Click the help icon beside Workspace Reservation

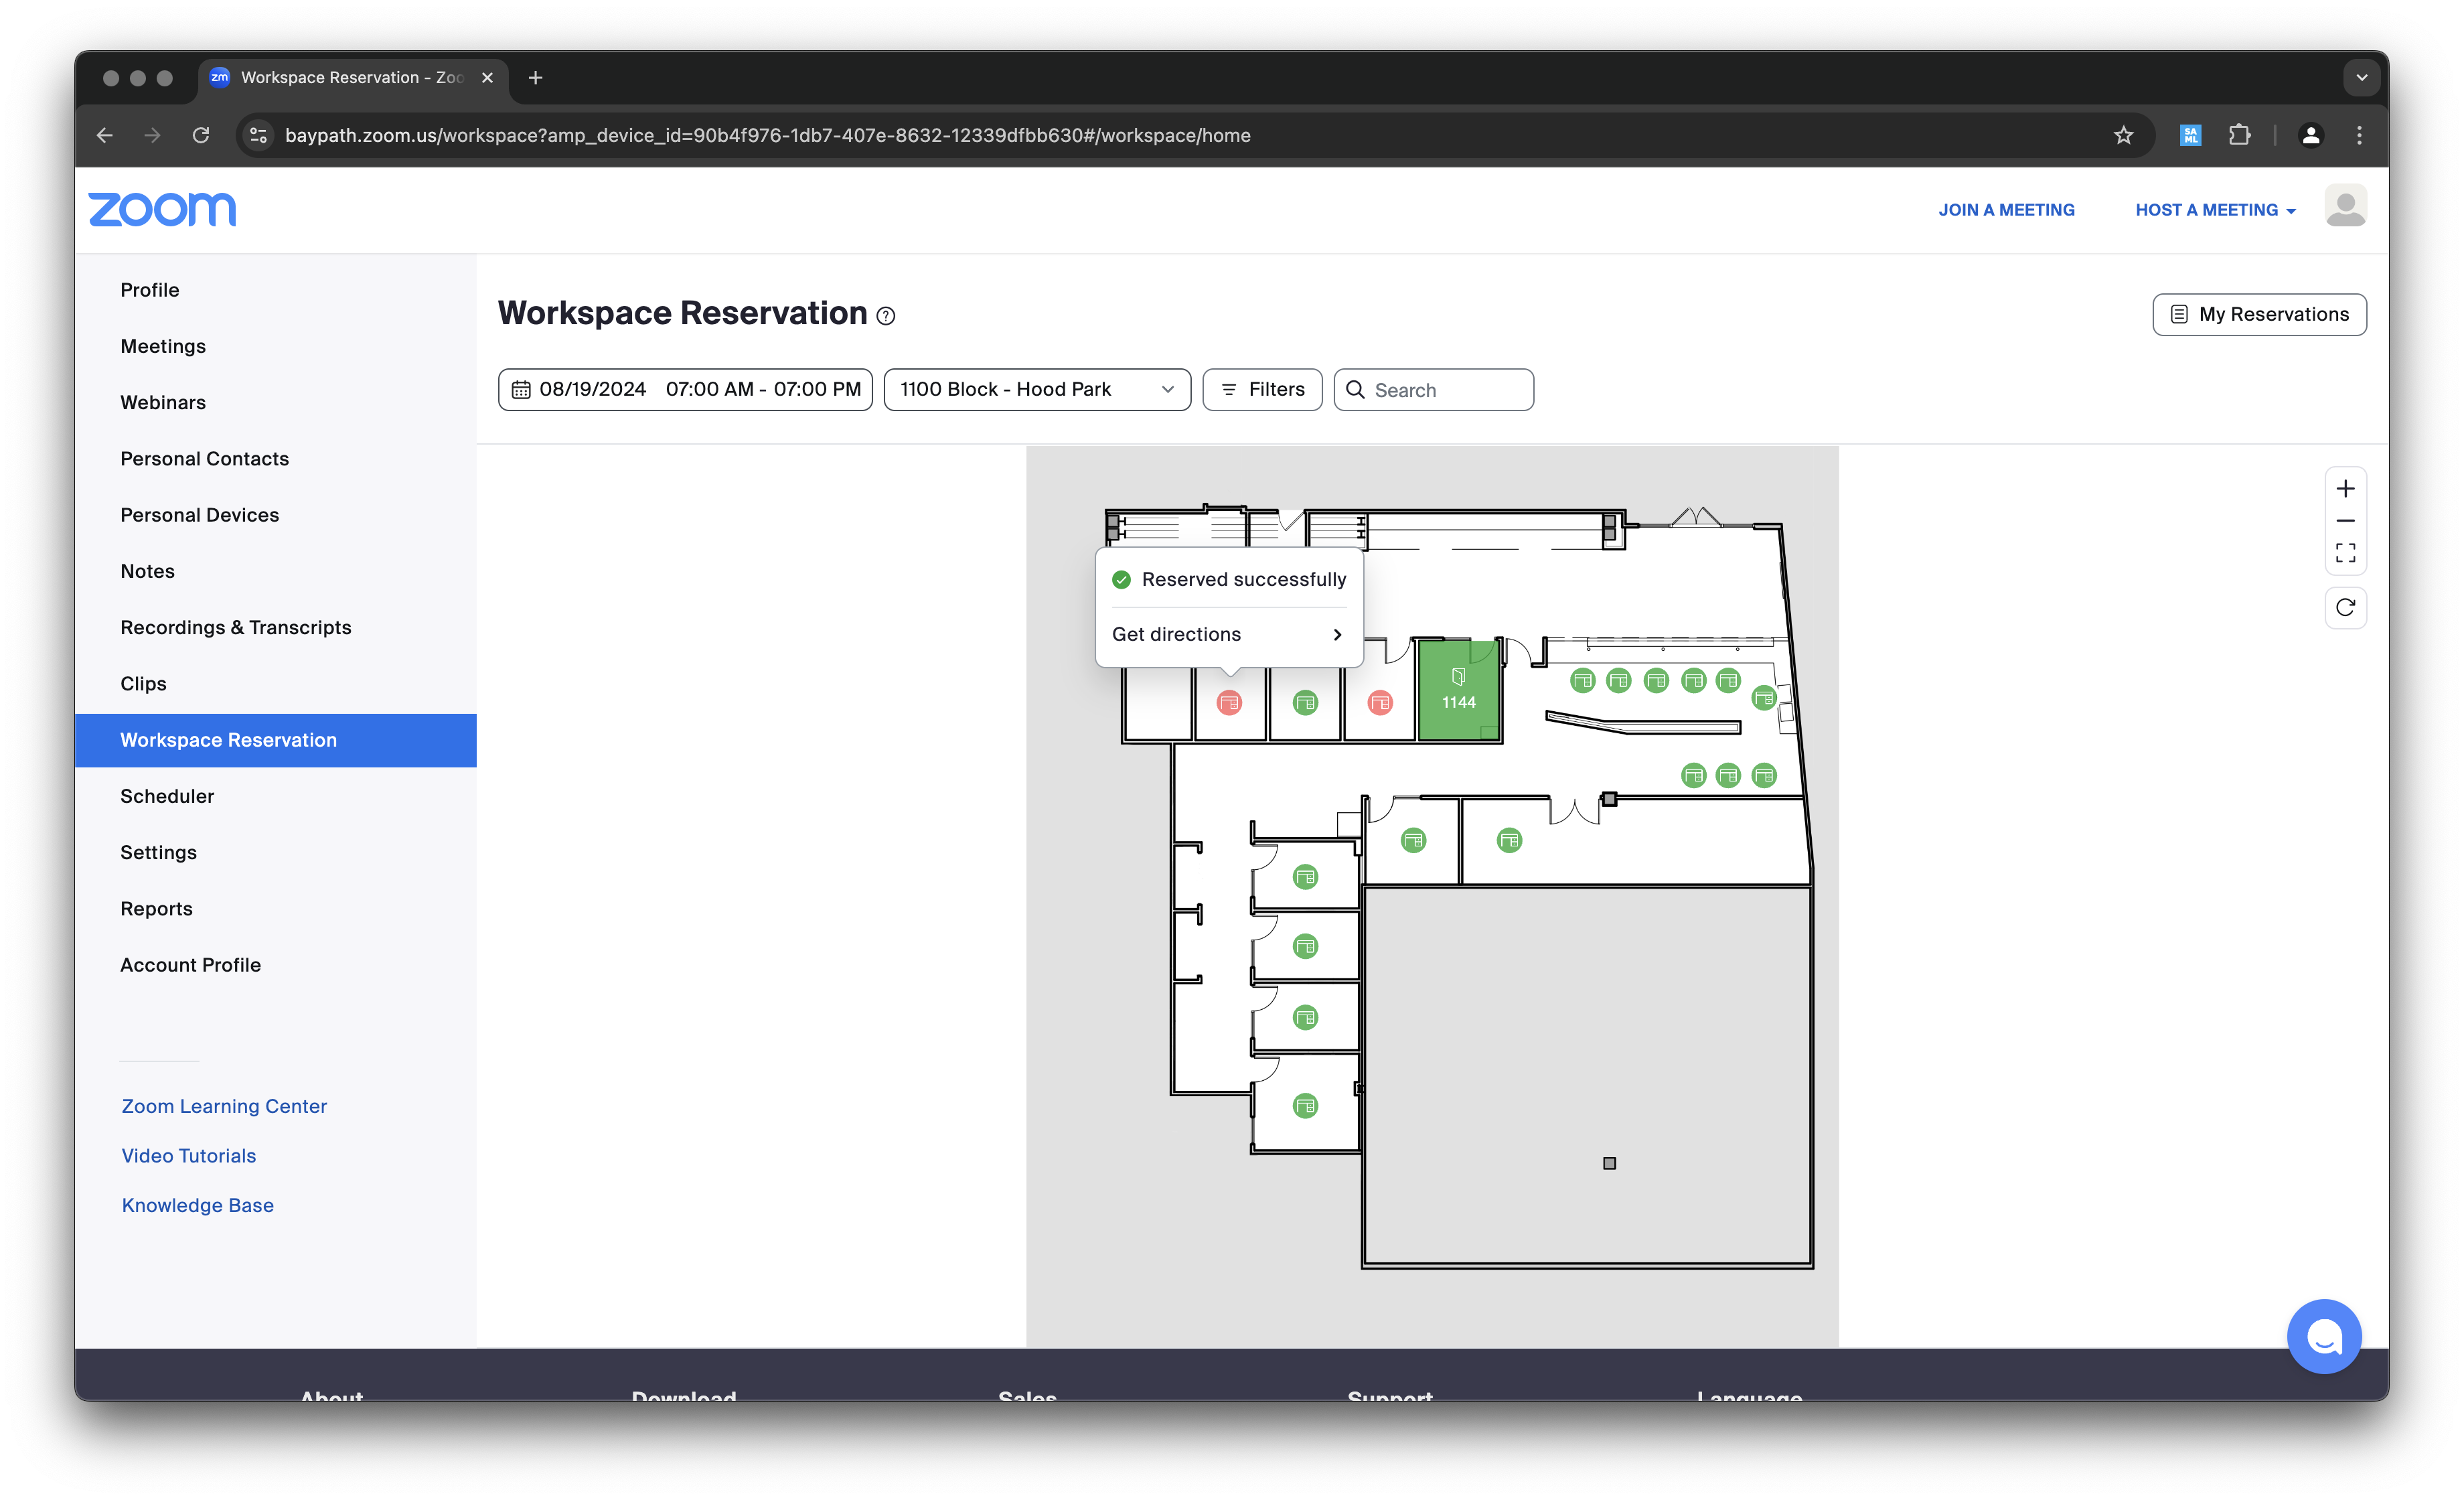[x=885, y=316]
